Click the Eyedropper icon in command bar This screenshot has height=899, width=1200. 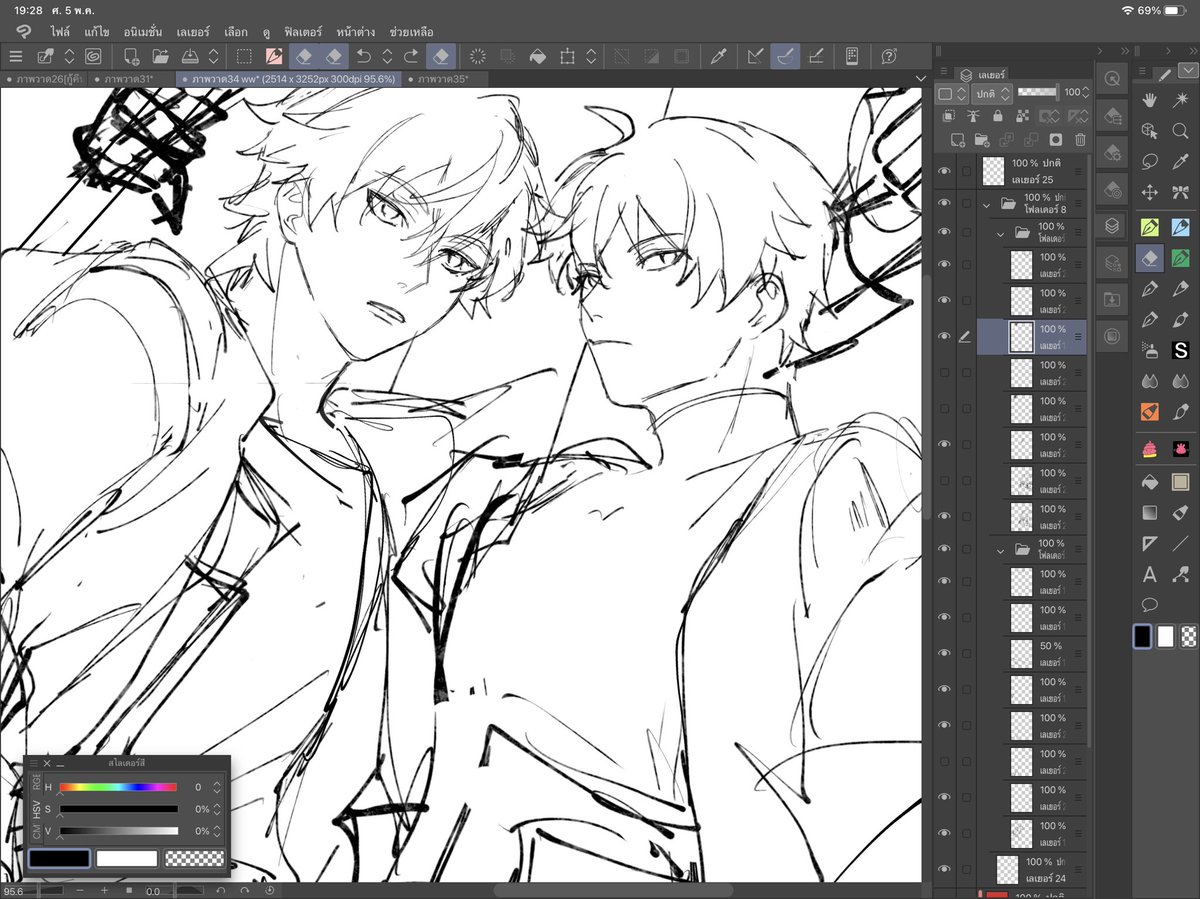tap(717, 56)
